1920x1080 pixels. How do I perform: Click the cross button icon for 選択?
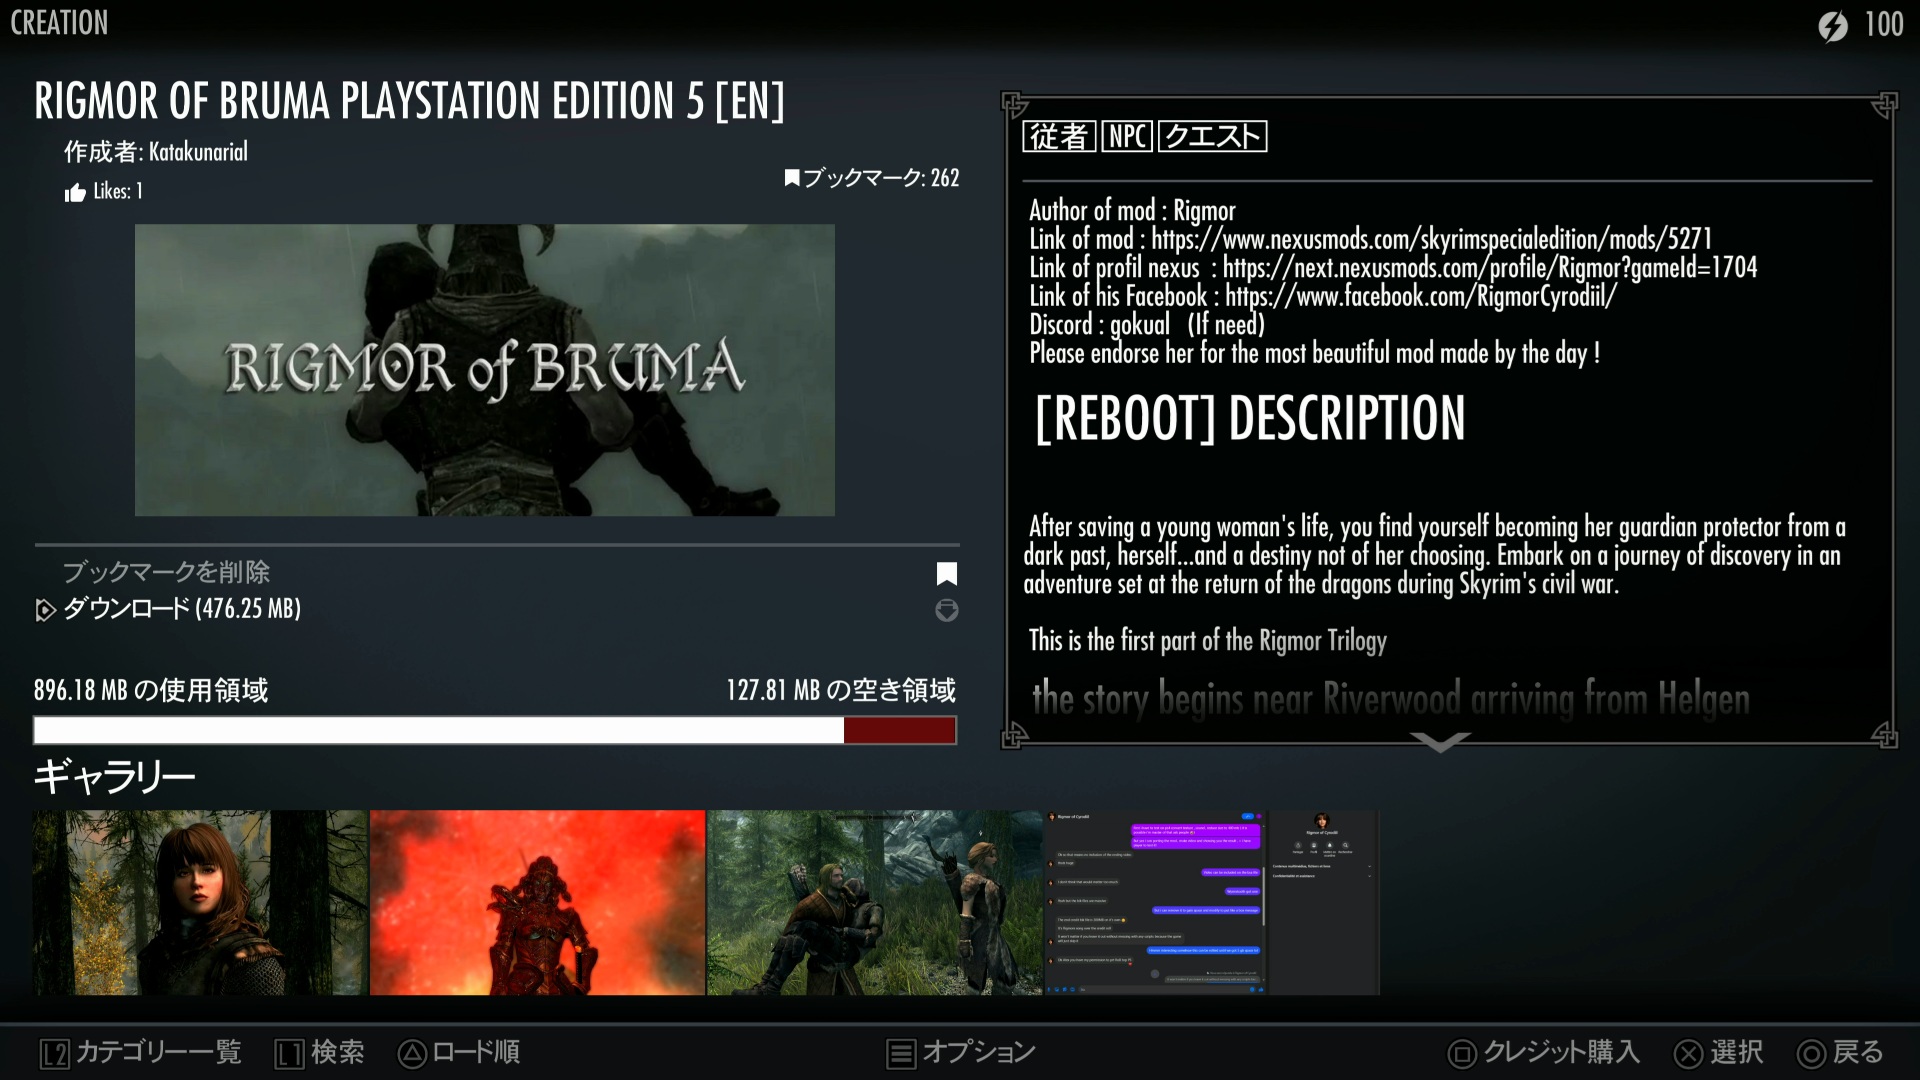[x=1689, y=1054]
